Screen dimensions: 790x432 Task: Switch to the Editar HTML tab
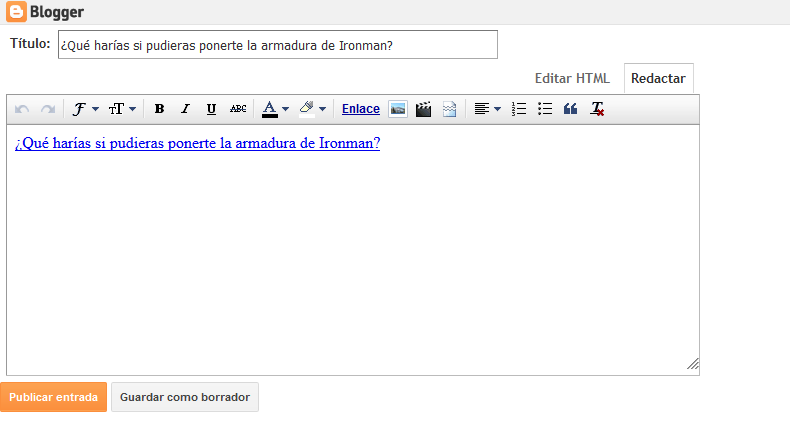click(x=572, y=79)
